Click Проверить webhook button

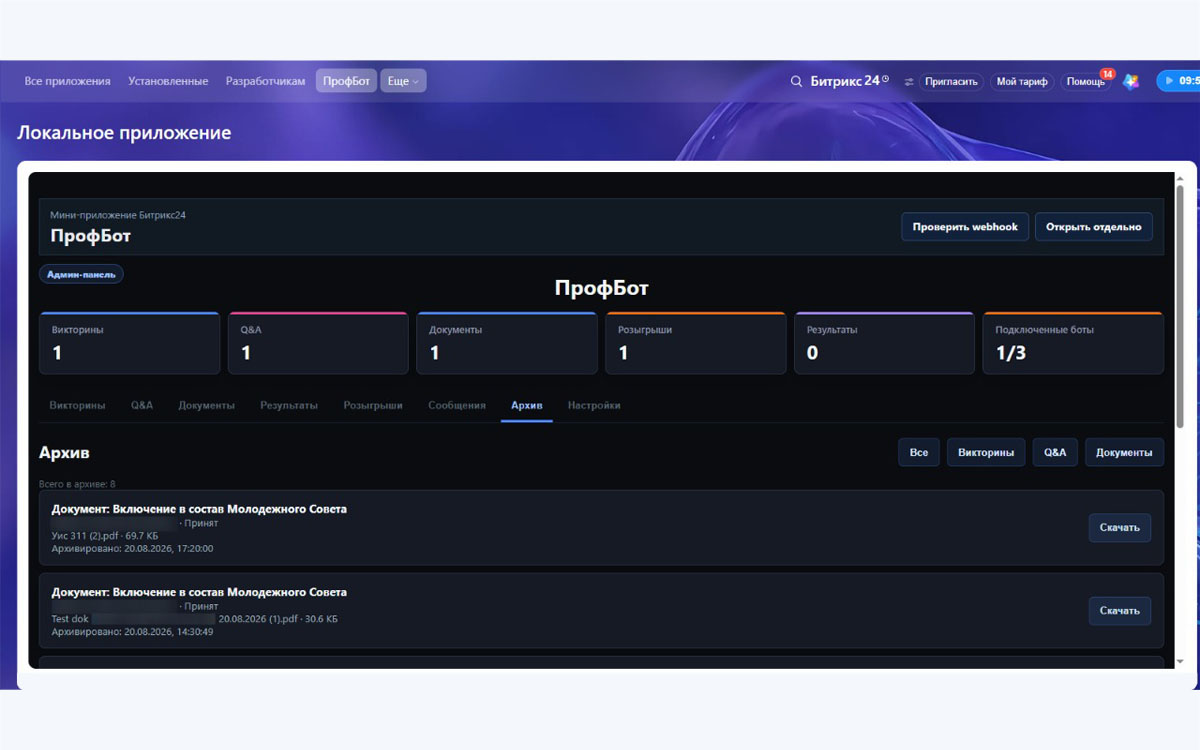tap(965, 227)
